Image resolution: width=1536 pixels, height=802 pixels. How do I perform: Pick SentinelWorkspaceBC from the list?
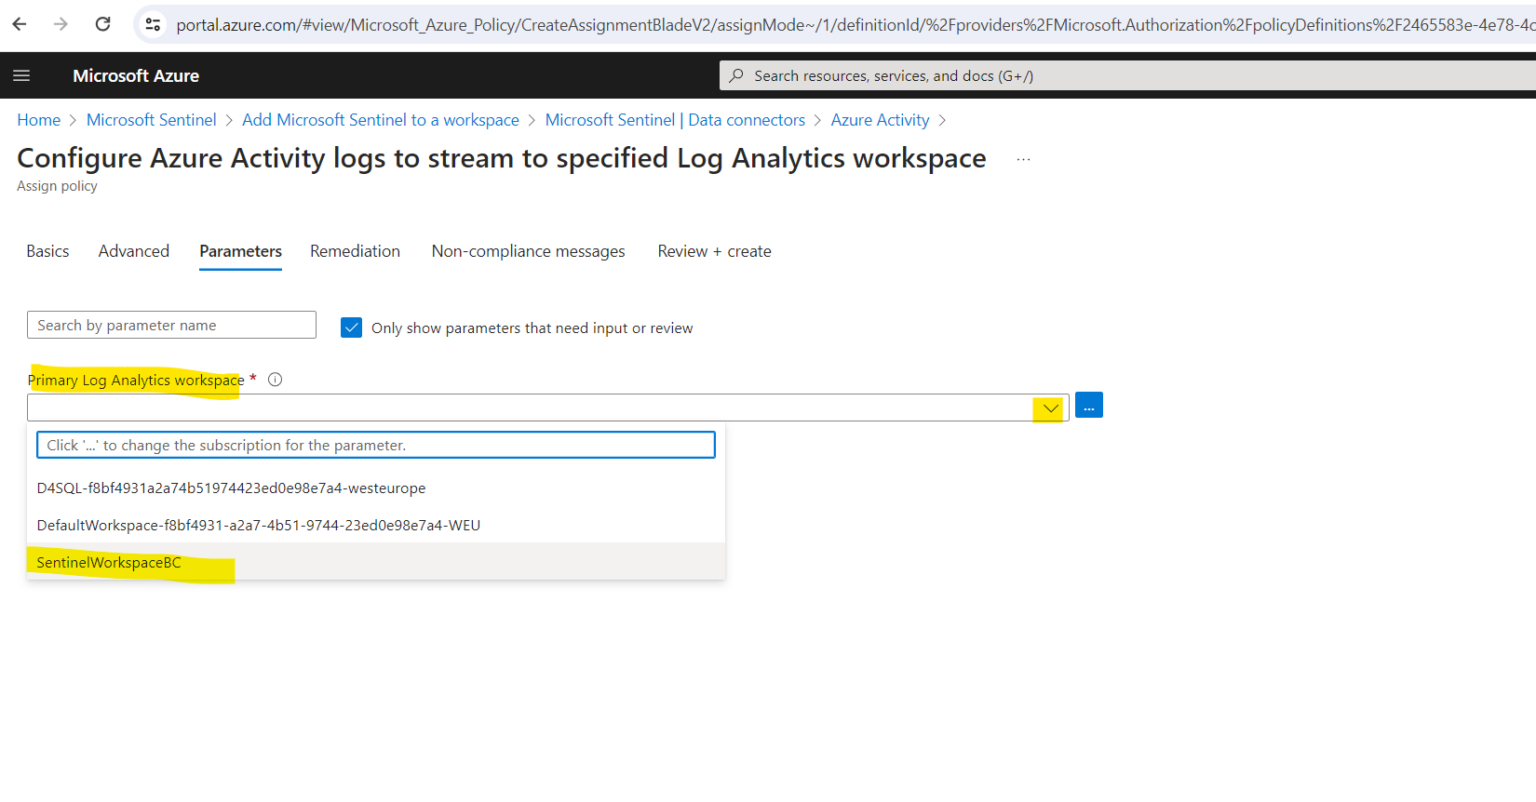coord(376,562)
